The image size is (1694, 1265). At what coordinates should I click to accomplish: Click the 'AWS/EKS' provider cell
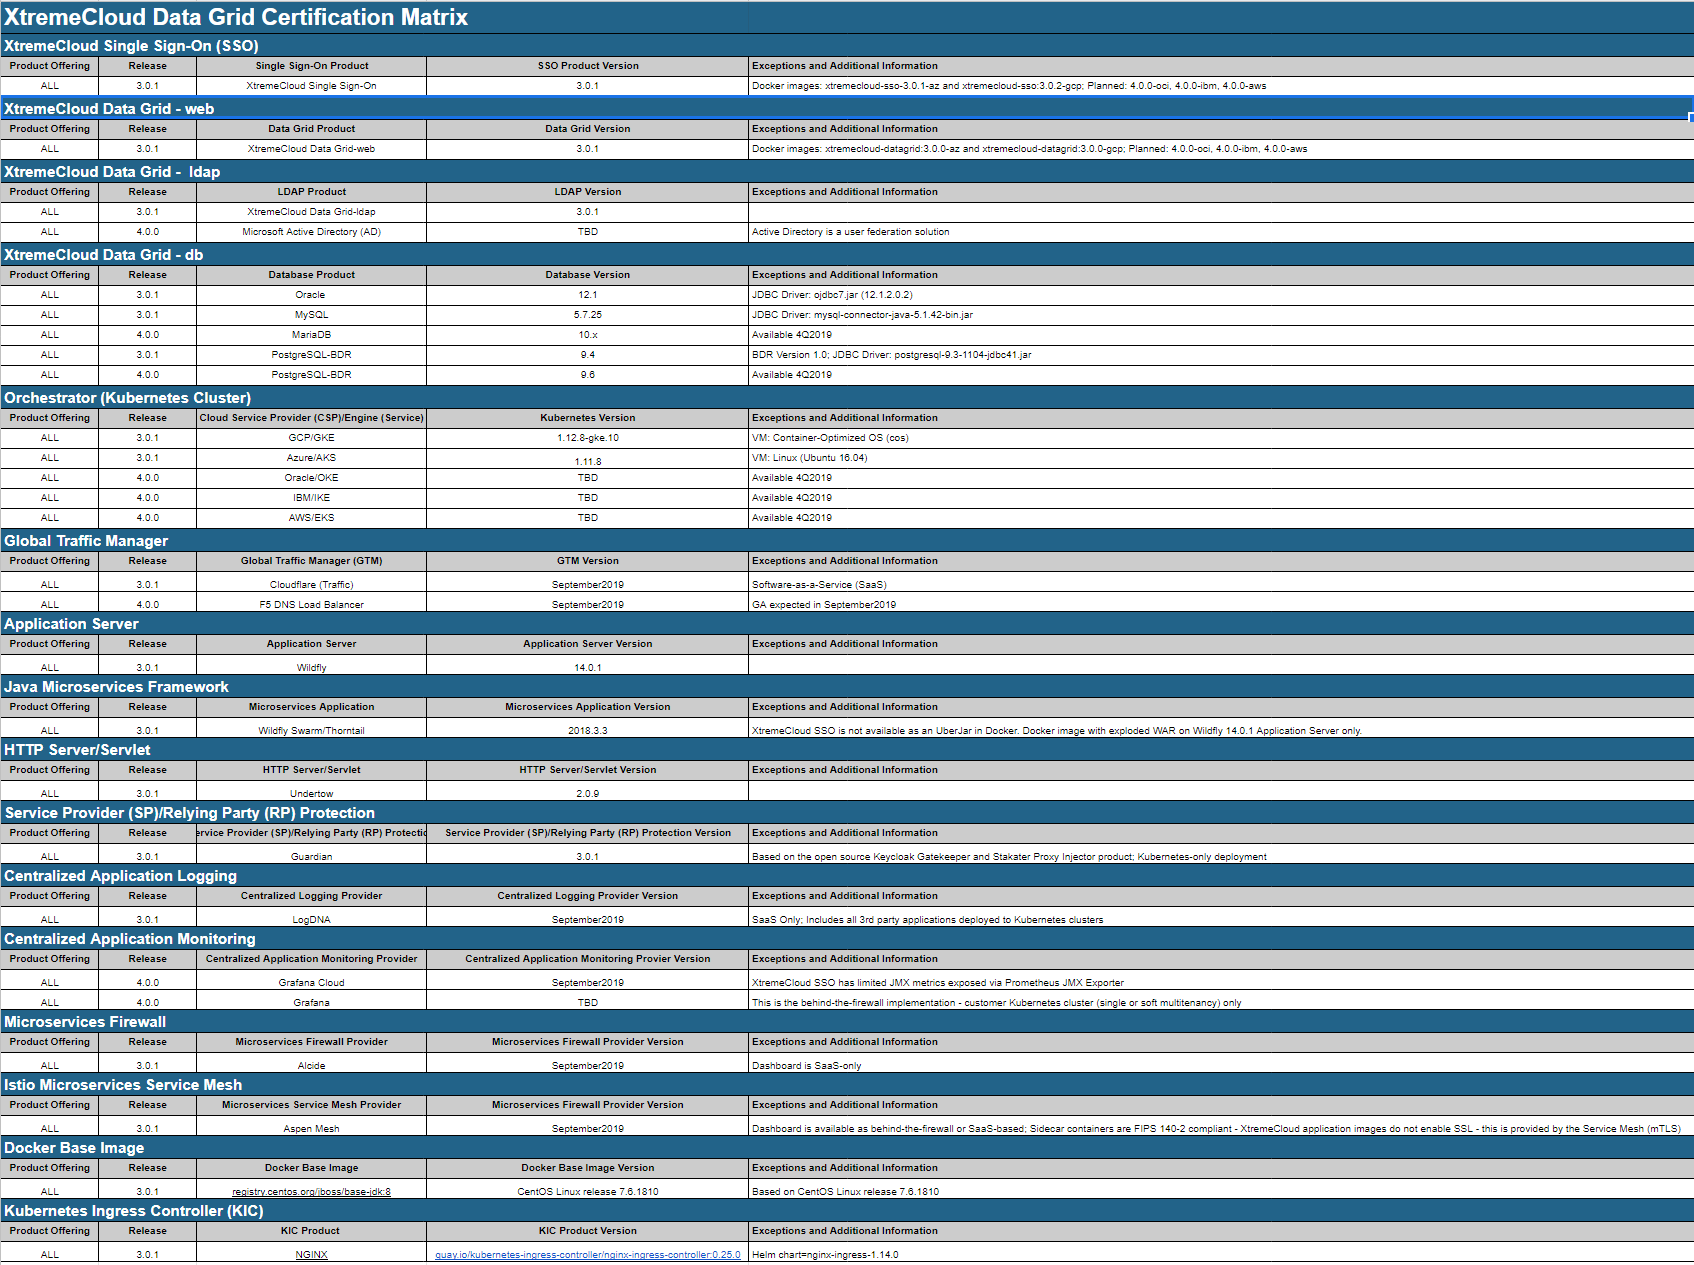(311, 518)
